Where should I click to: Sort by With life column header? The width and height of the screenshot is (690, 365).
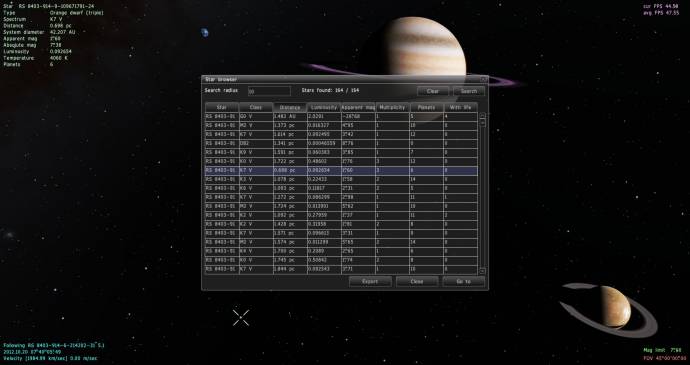click(461, 107)
